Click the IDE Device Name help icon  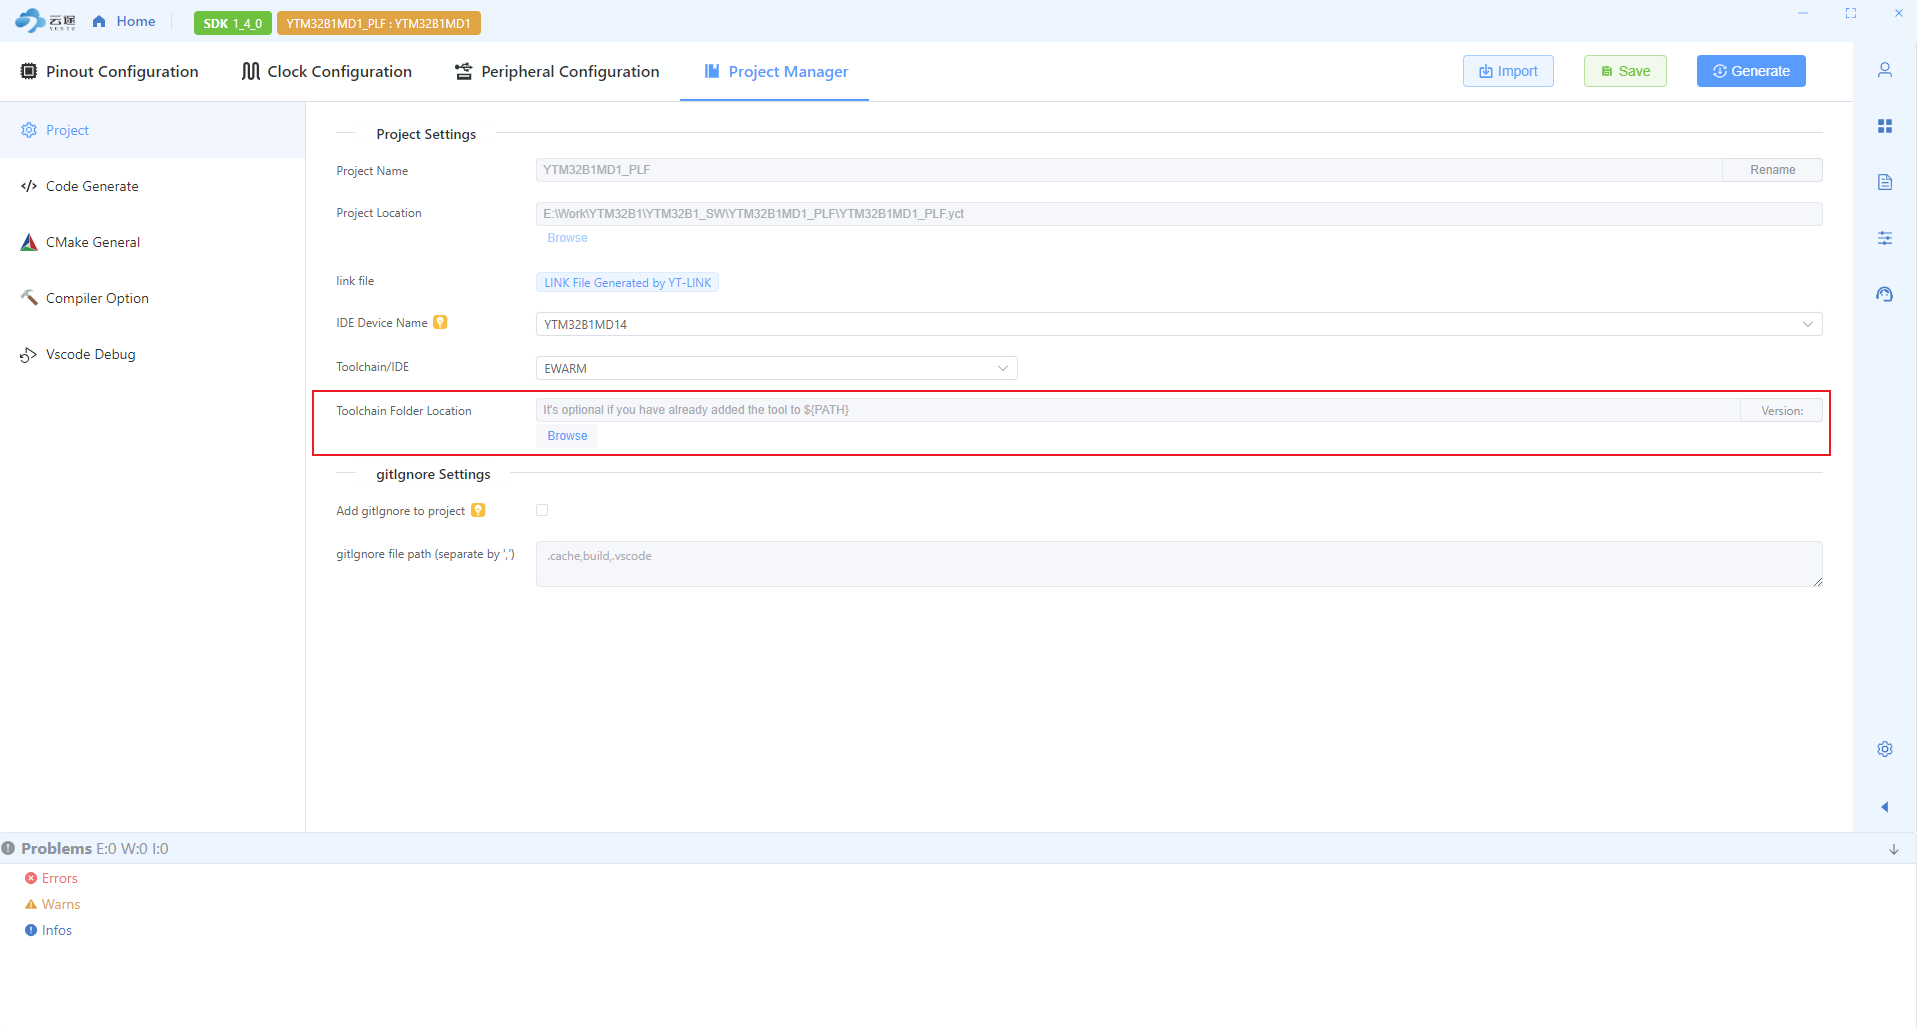[x=440, y=323]
